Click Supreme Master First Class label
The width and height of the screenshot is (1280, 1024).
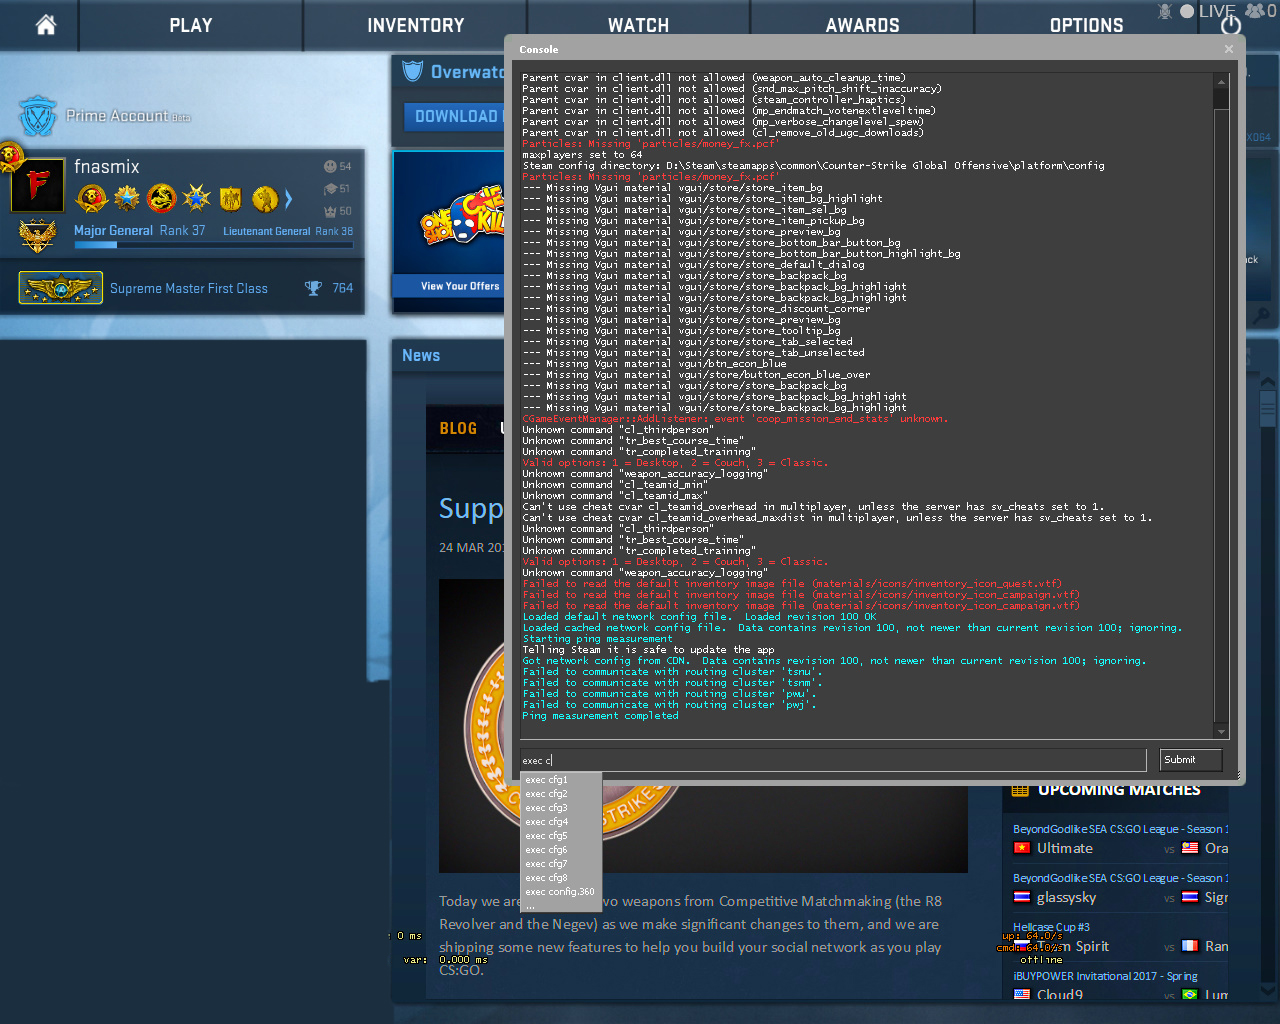click(x=189, y=288)
